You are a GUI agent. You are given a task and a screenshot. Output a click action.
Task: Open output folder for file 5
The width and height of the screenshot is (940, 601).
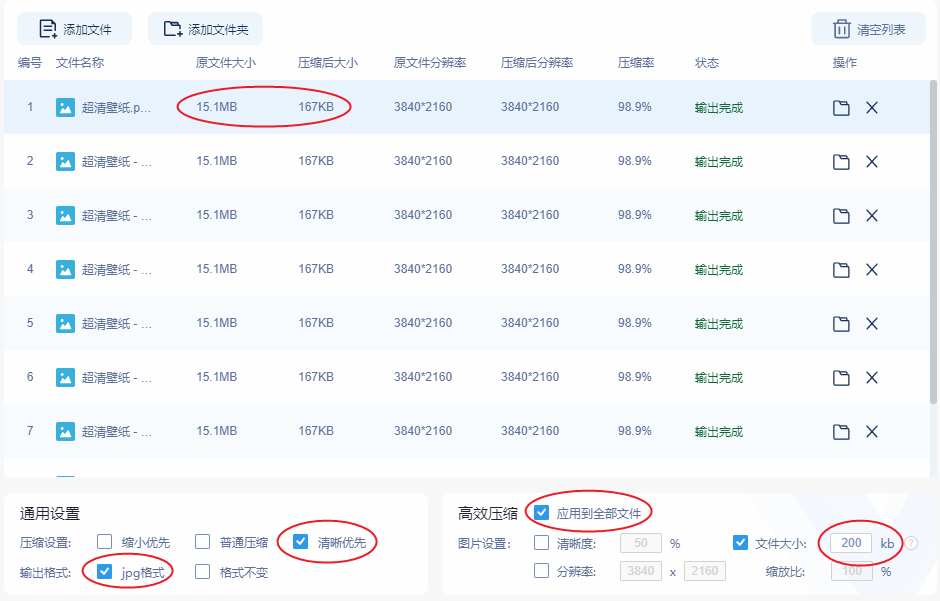coord(841,324)
